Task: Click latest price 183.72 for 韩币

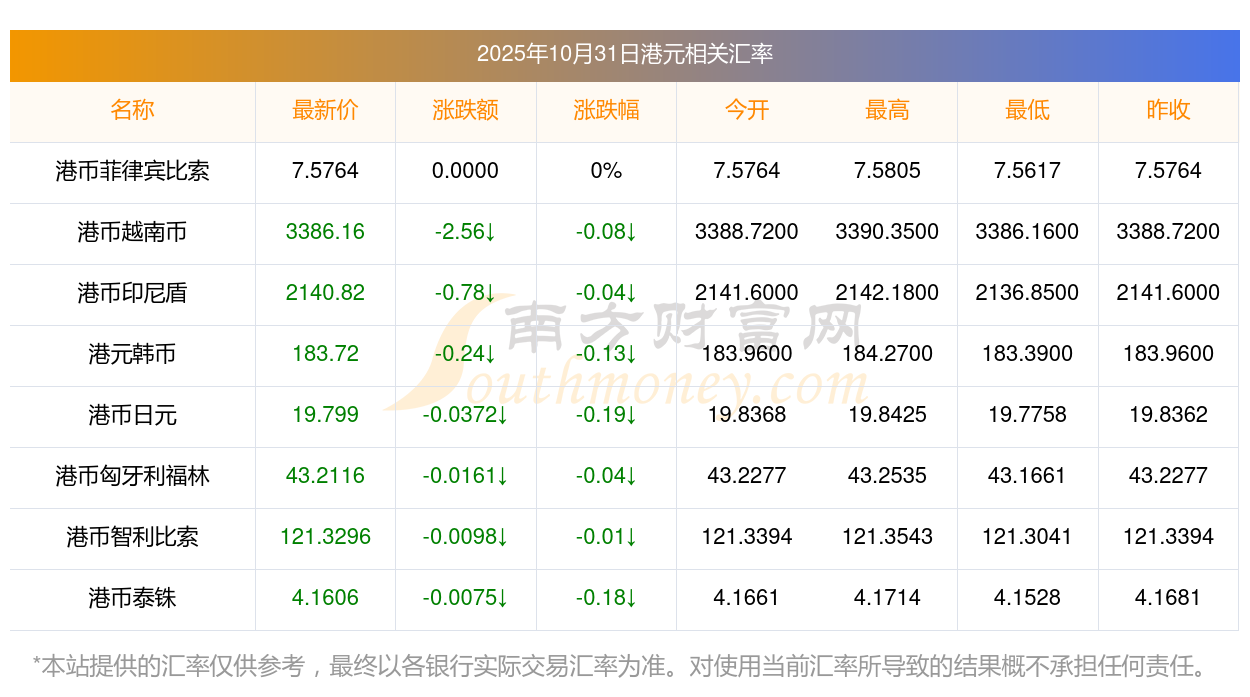Action: click(325, 354)
